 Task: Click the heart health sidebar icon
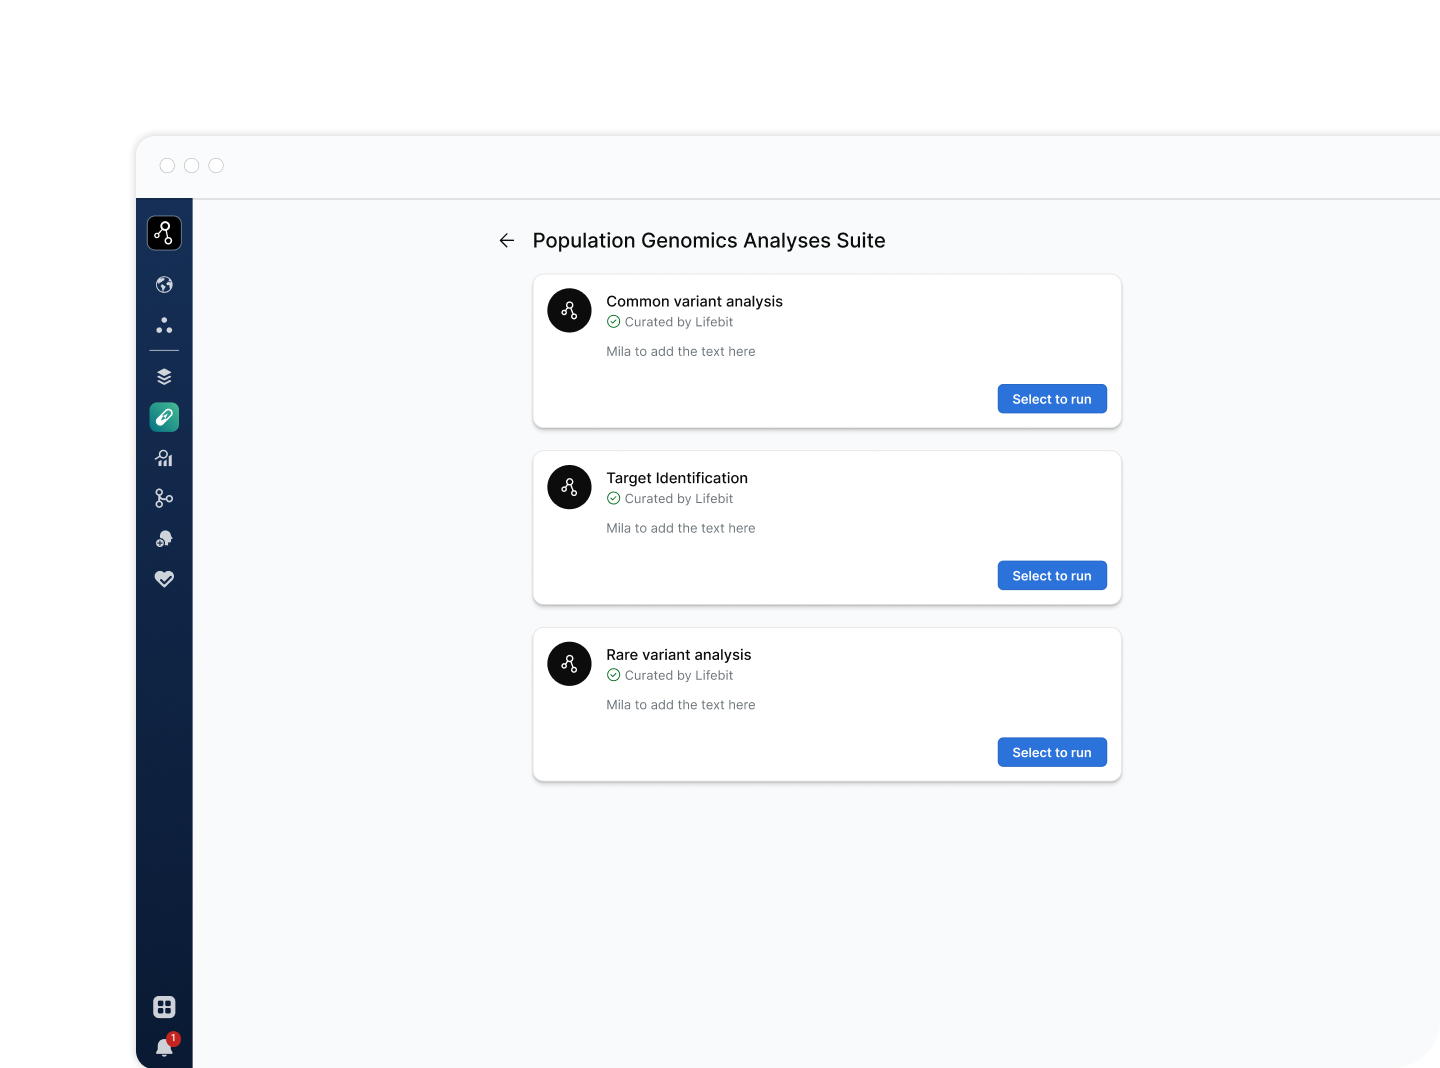164,579
